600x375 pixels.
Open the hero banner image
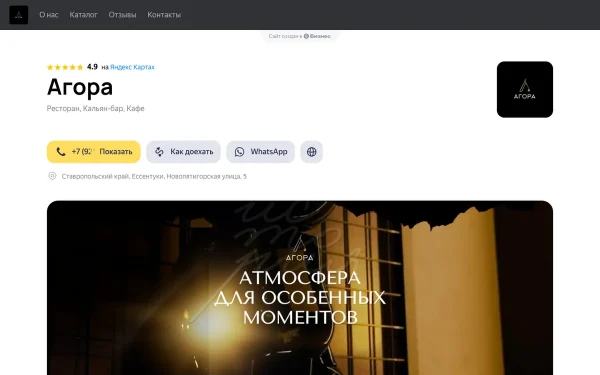(300, 288)
